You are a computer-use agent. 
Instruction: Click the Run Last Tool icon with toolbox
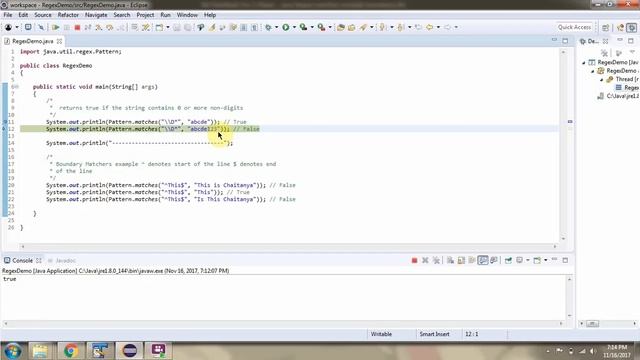pos(322,27)
